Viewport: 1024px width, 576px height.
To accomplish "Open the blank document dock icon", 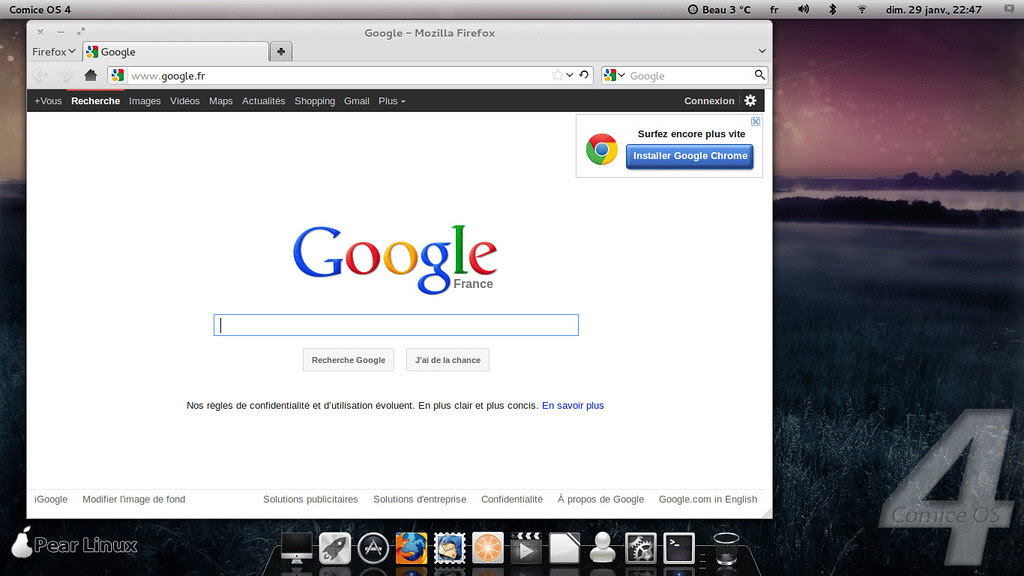I will pyautogui.click(x=564, y=547).
